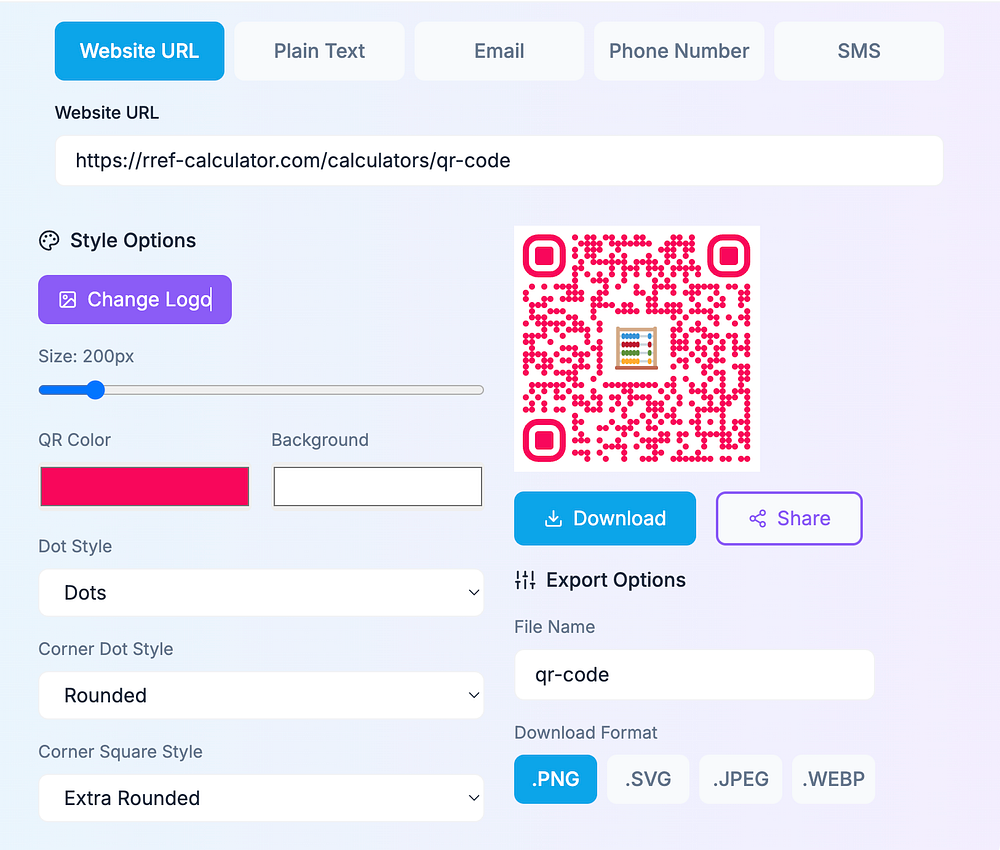The height and width of the screenshot is (850, 1000).
Task: Switch to the Phone Number tab
Action: click(679, 51)
